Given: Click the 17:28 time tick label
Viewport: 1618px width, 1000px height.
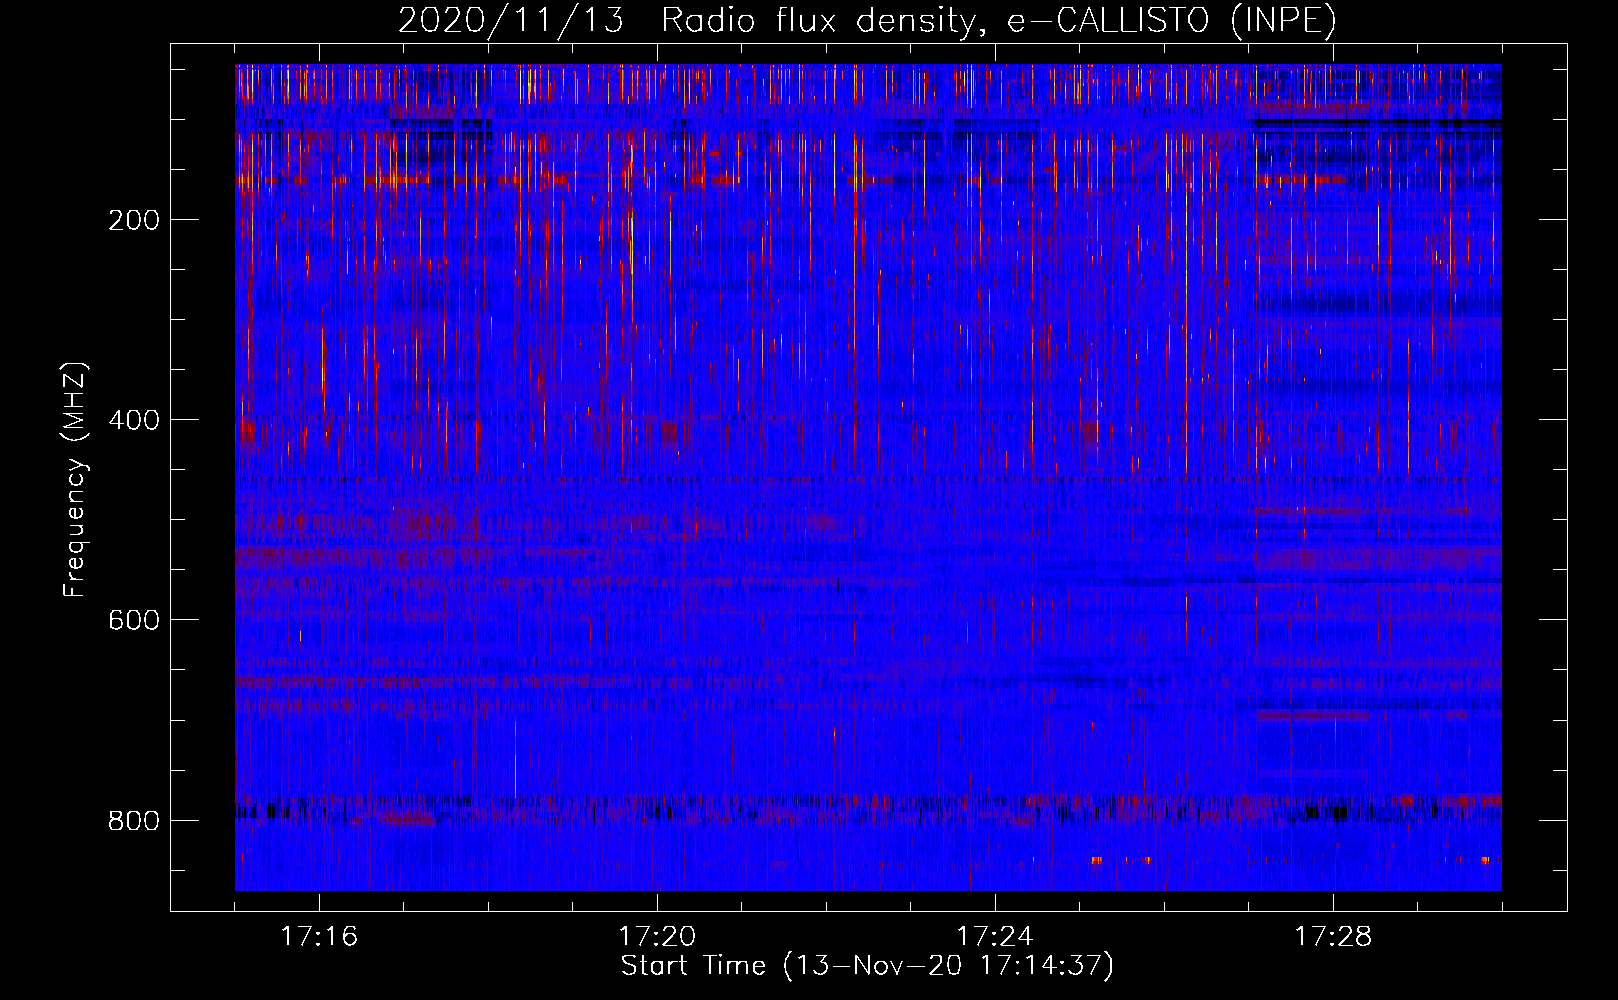Looking at the screenshot, I should point(1333,937).
